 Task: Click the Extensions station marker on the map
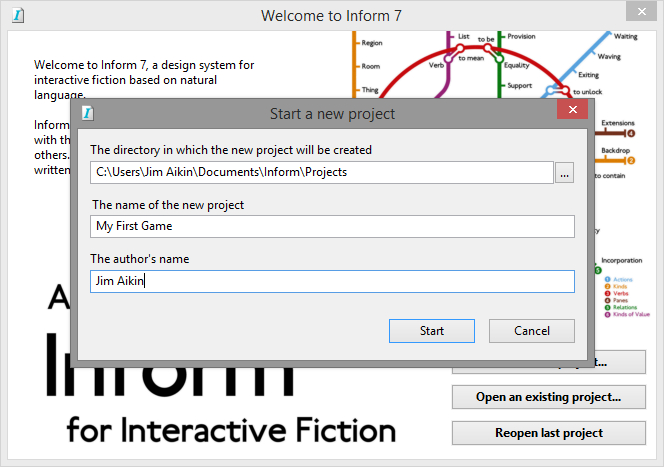tap(630, 133)
